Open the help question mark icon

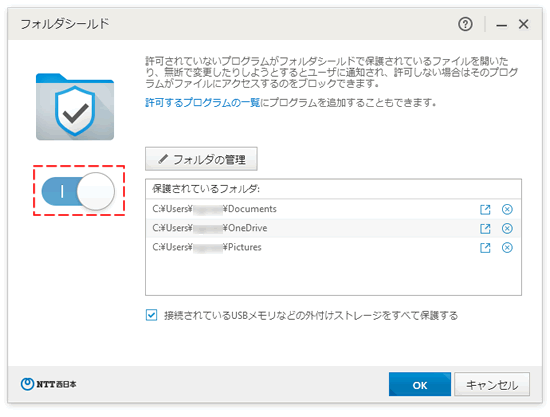(465, 24)
